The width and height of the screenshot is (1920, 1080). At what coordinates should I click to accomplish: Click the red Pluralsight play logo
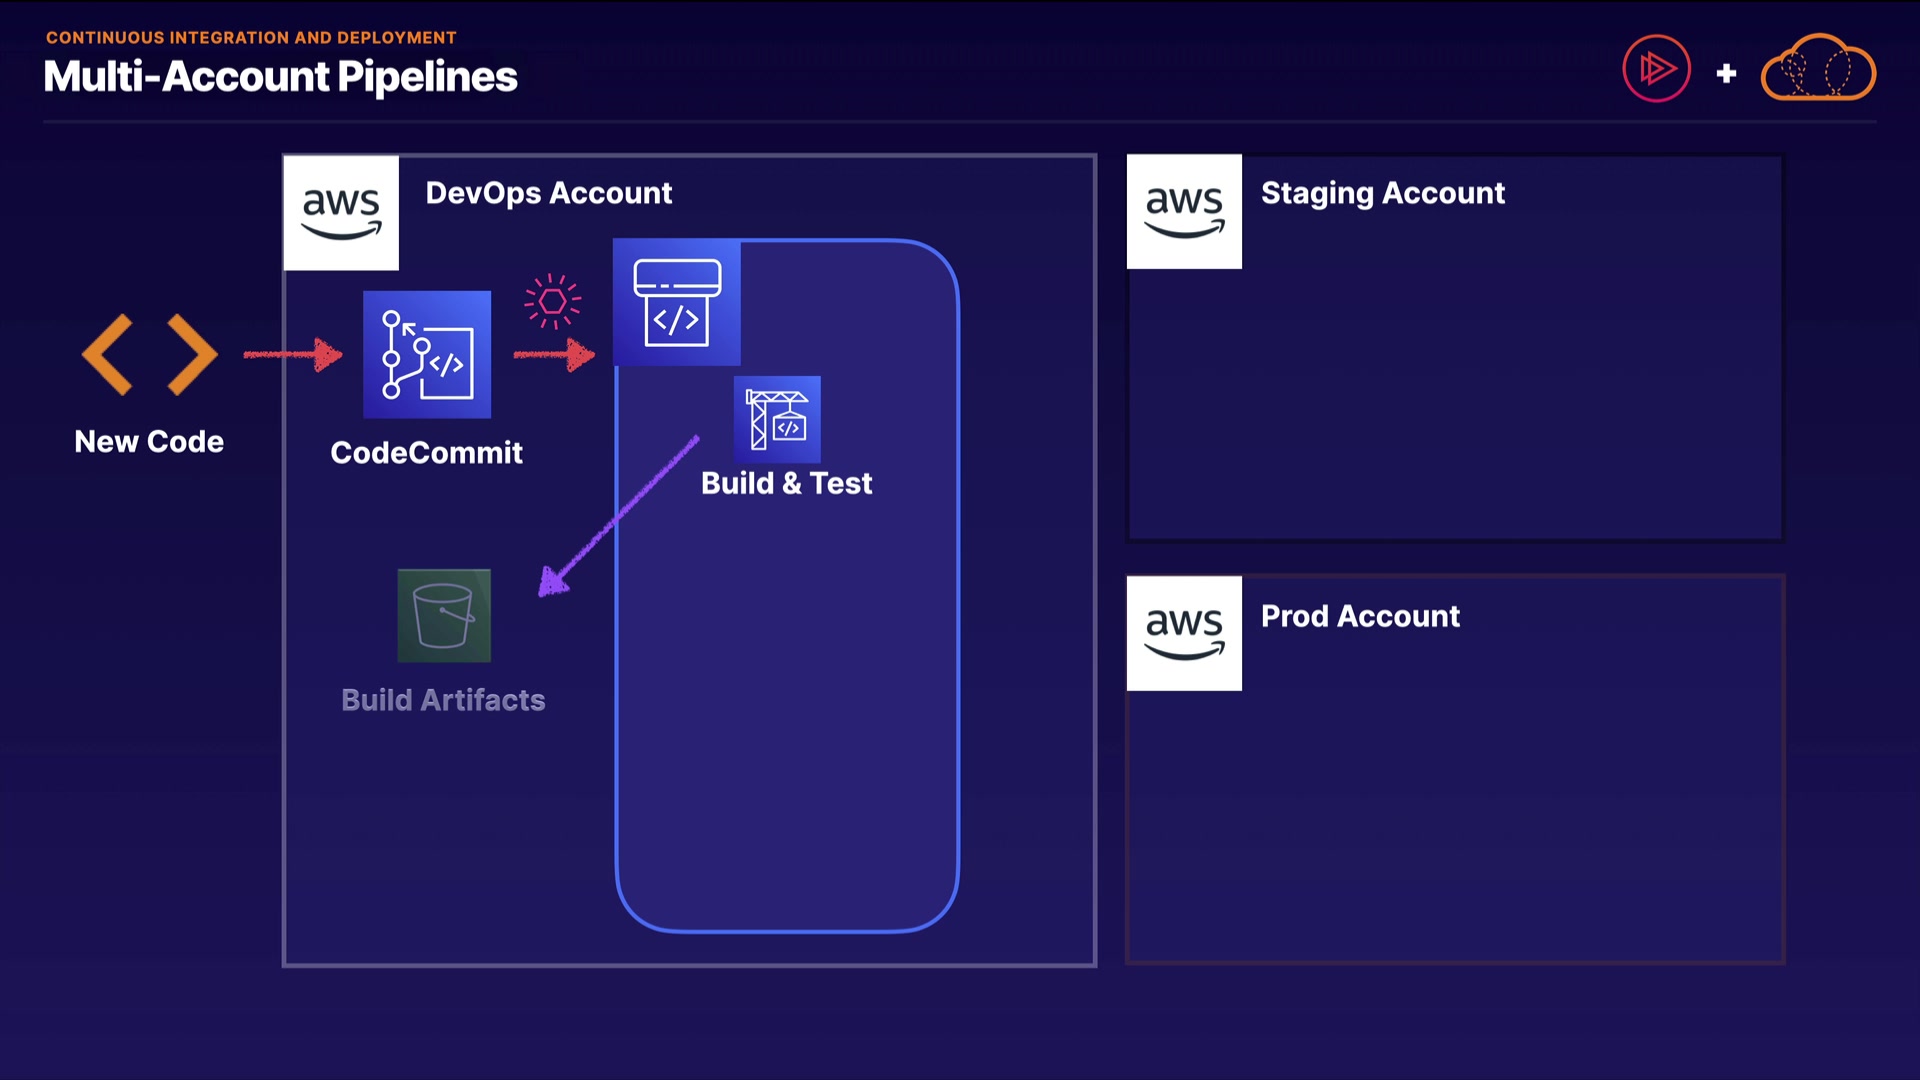click(x=1656, y=69)
